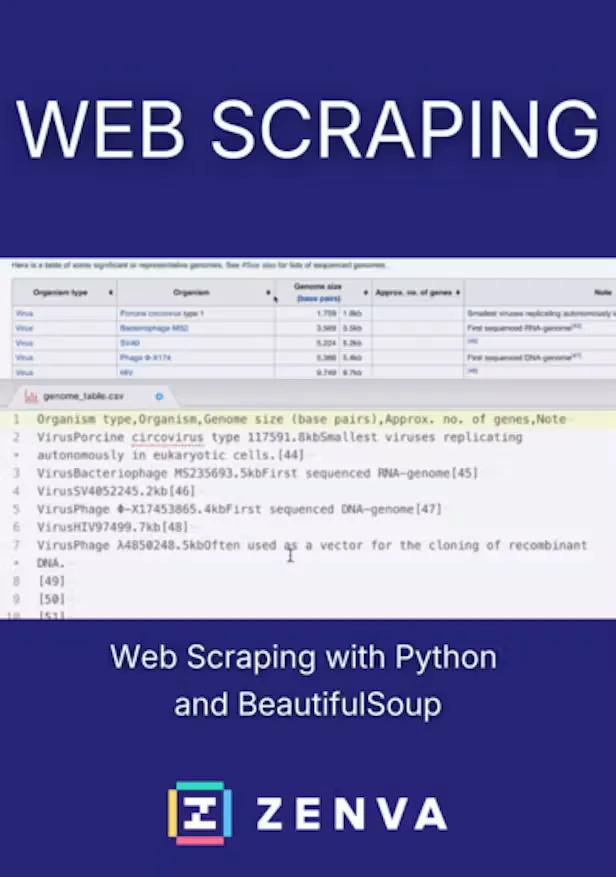Screen dimensions: 616x877
Task: Click line number 1 in the gutter
Action: 16,419
